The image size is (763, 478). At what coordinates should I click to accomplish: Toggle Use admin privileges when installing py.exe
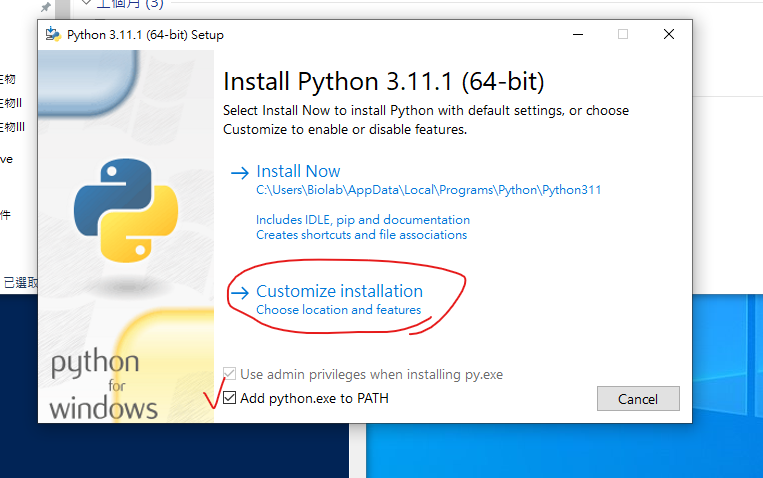click(x=230, y=374)
